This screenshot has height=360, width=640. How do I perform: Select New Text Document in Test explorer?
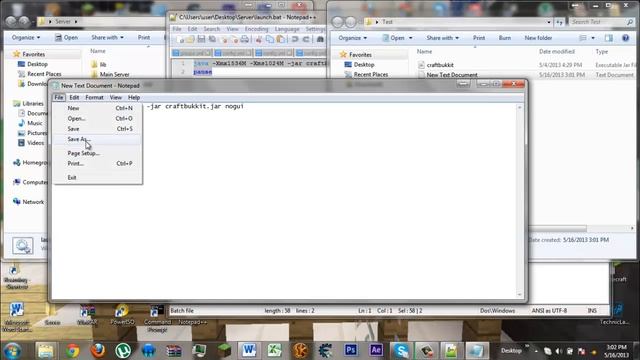point(452,75)
